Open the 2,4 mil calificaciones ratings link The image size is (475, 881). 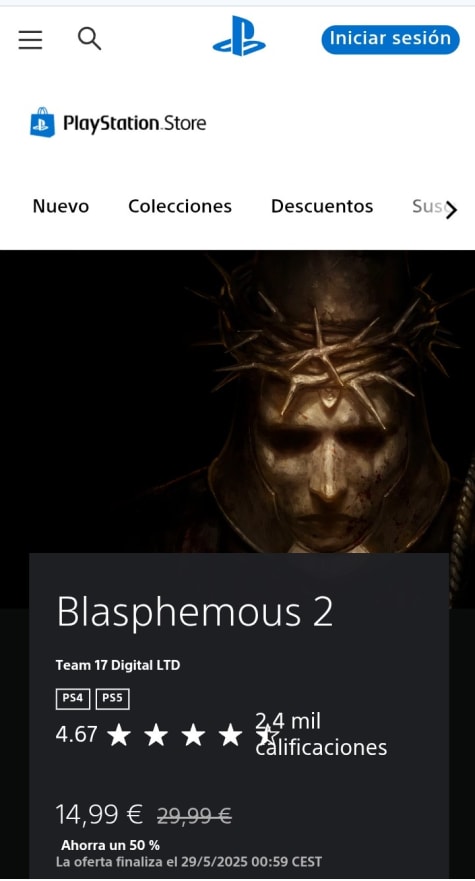tap(321, 734)
